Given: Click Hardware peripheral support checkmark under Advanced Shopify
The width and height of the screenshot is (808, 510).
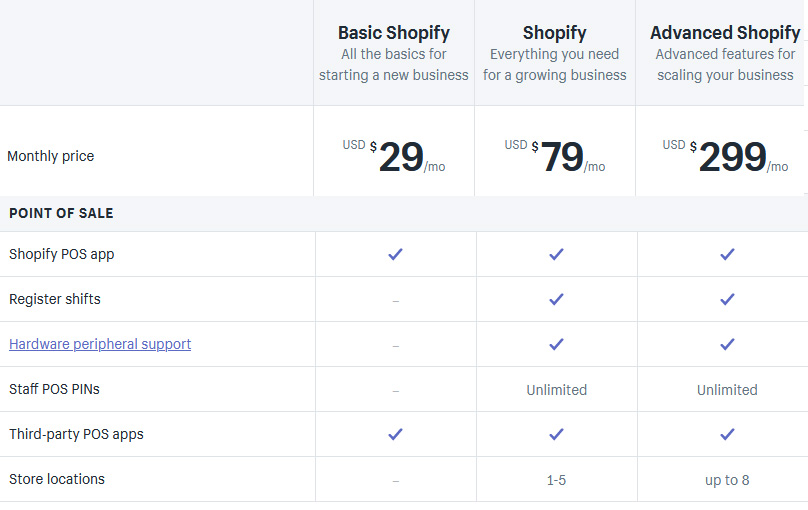Looking at the screenshot, I should [727, 344].
